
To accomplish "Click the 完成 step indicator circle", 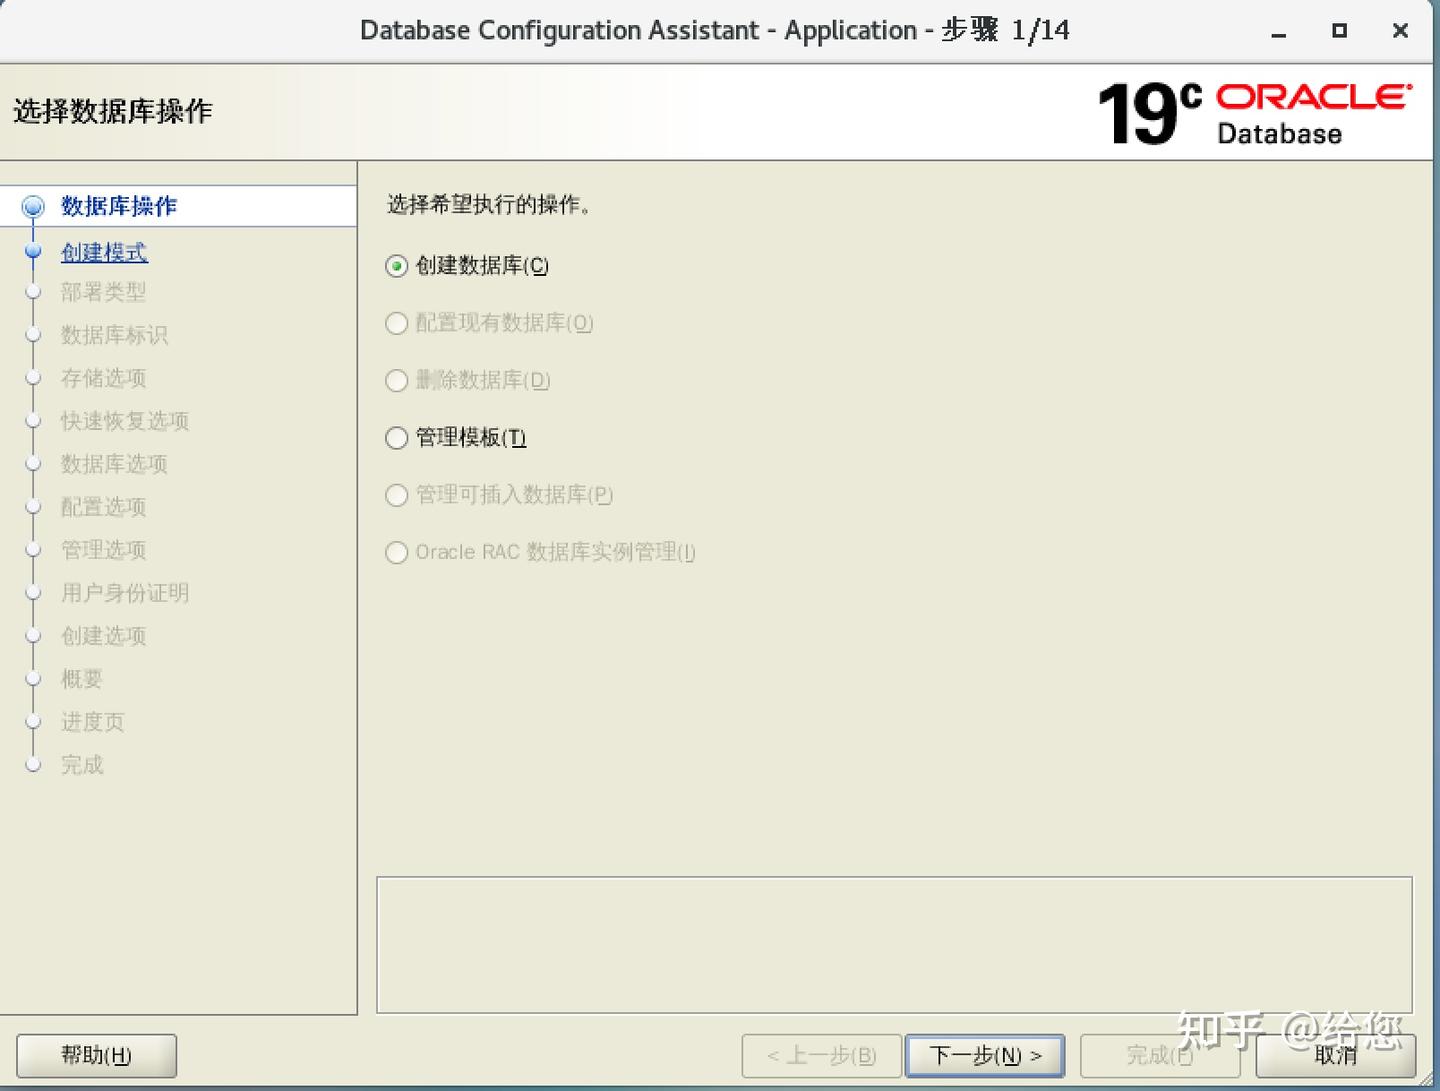I will 33,764.
